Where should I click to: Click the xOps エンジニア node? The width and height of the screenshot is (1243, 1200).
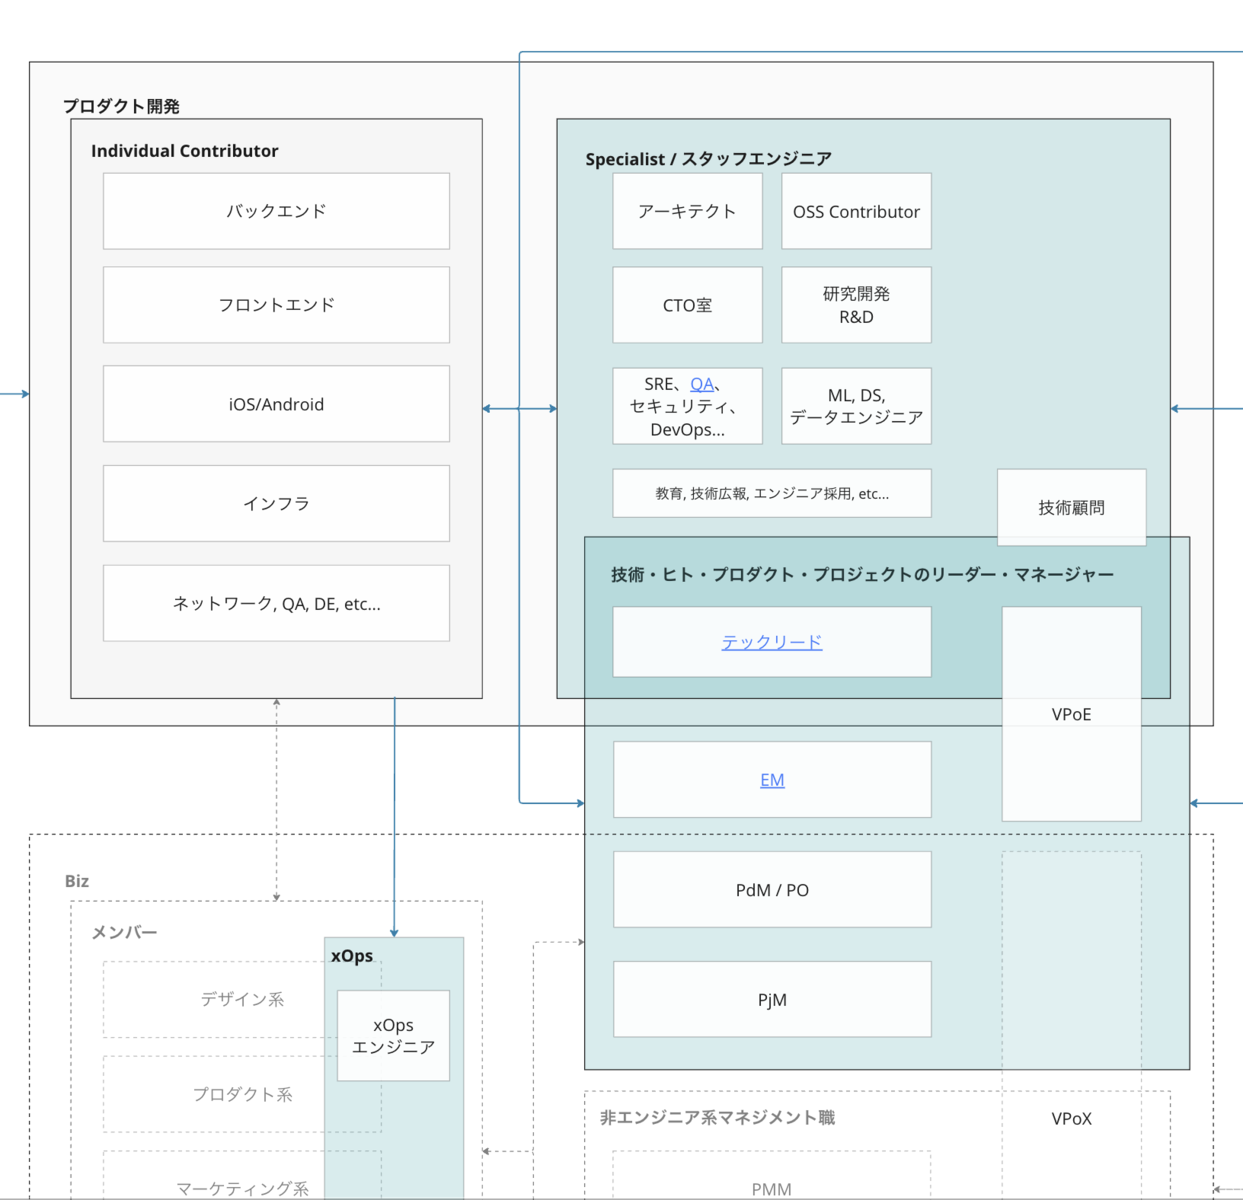pos(393,1035)
